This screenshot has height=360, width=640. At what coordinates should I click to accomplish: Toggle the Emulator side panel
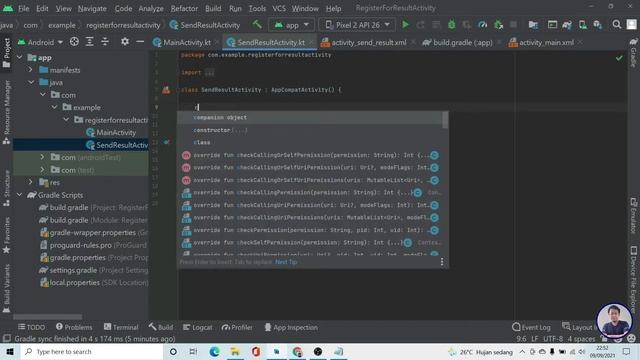633,216
